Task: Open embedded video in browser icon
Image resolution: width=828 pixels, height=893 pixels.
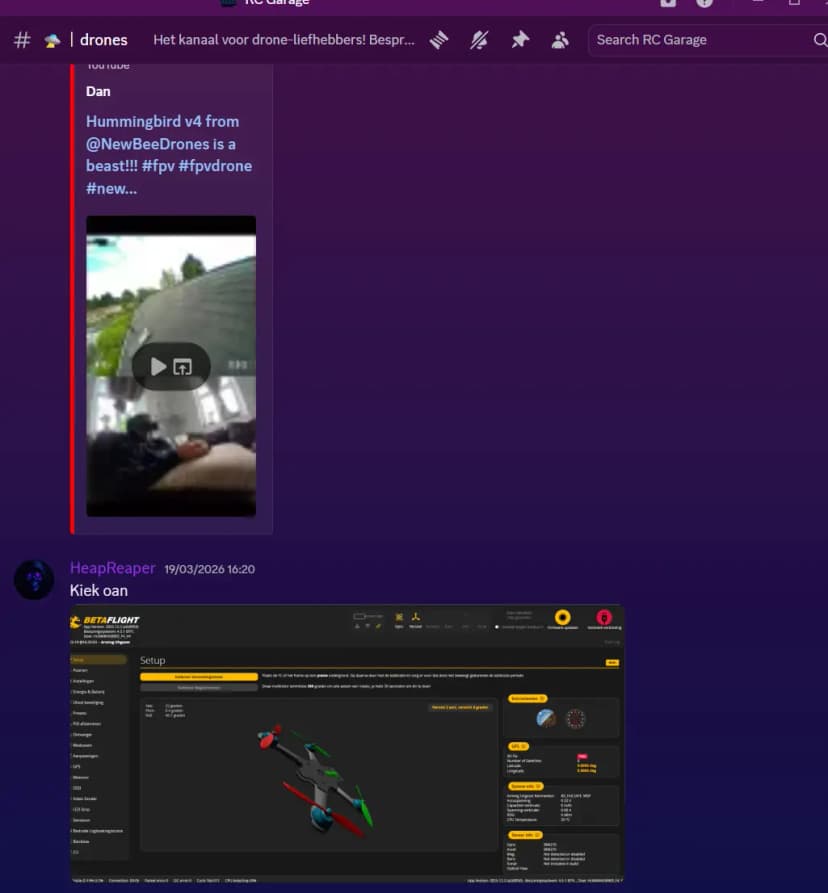Action: (182, 367)
